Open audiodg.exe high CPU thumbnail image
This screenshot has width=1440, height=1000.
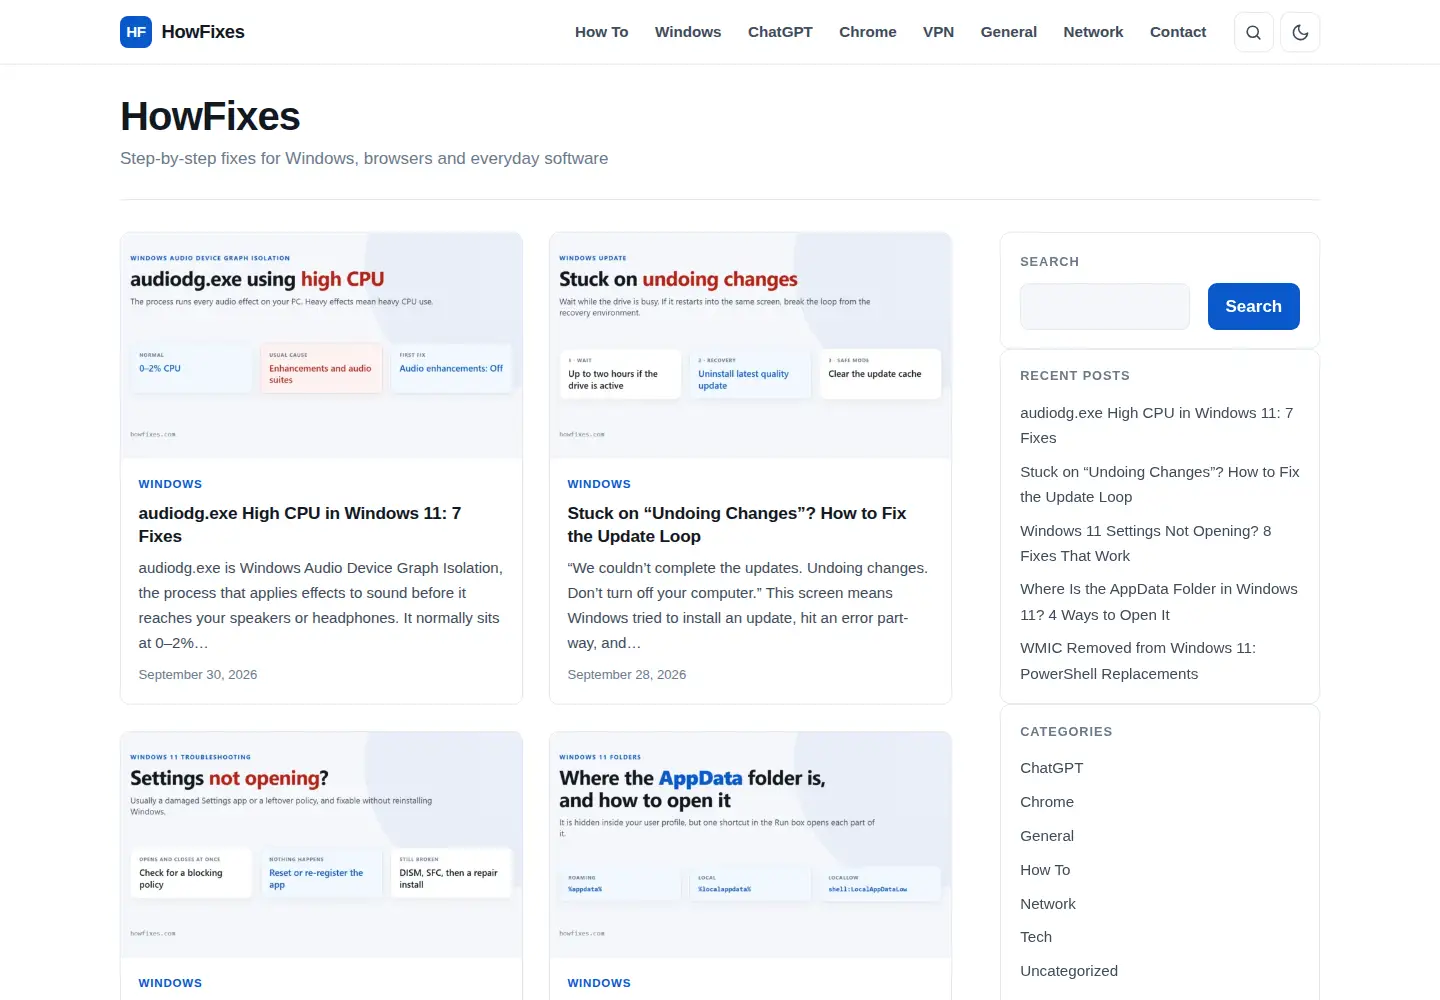pyautogui.click(x=321, y=346)
